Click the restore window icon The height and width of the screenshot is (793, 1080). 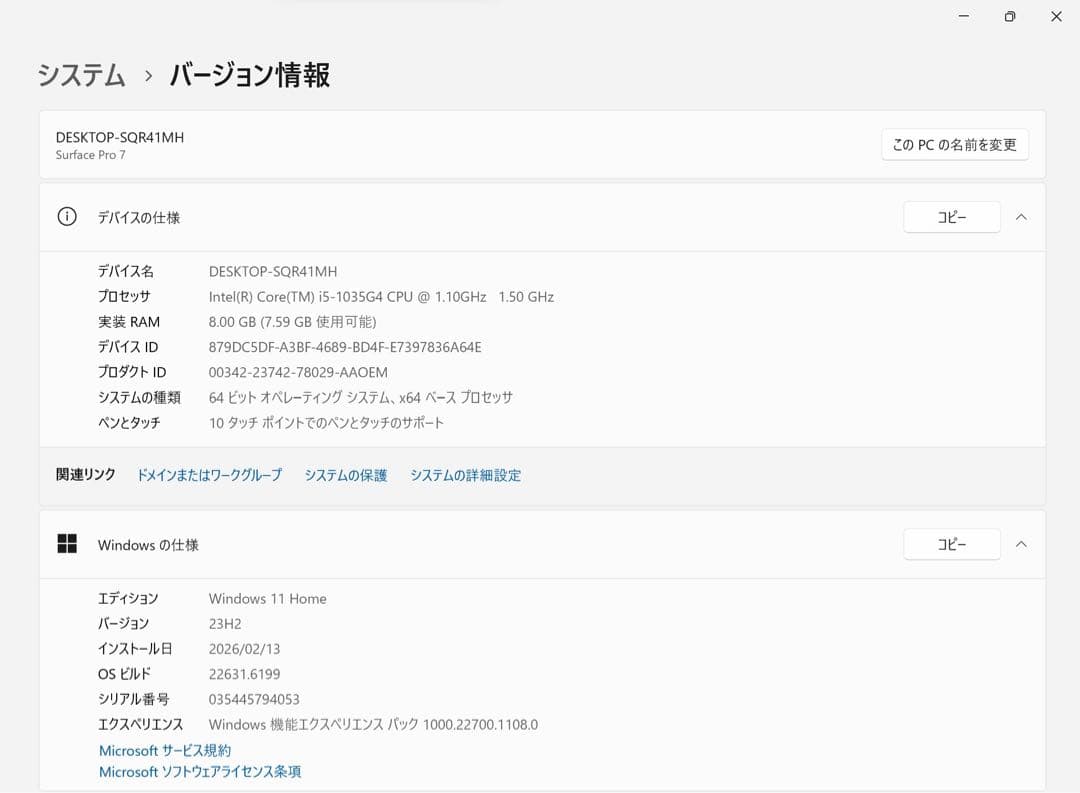tap(1009, 16)
